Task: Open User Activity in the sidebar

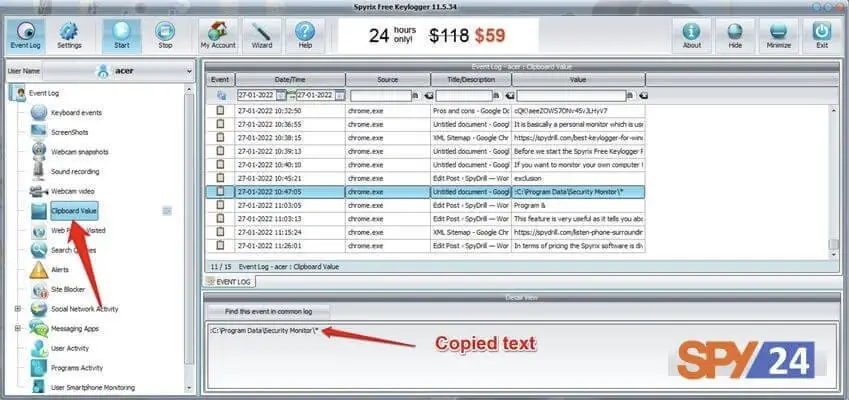Action: coord(70,348)
